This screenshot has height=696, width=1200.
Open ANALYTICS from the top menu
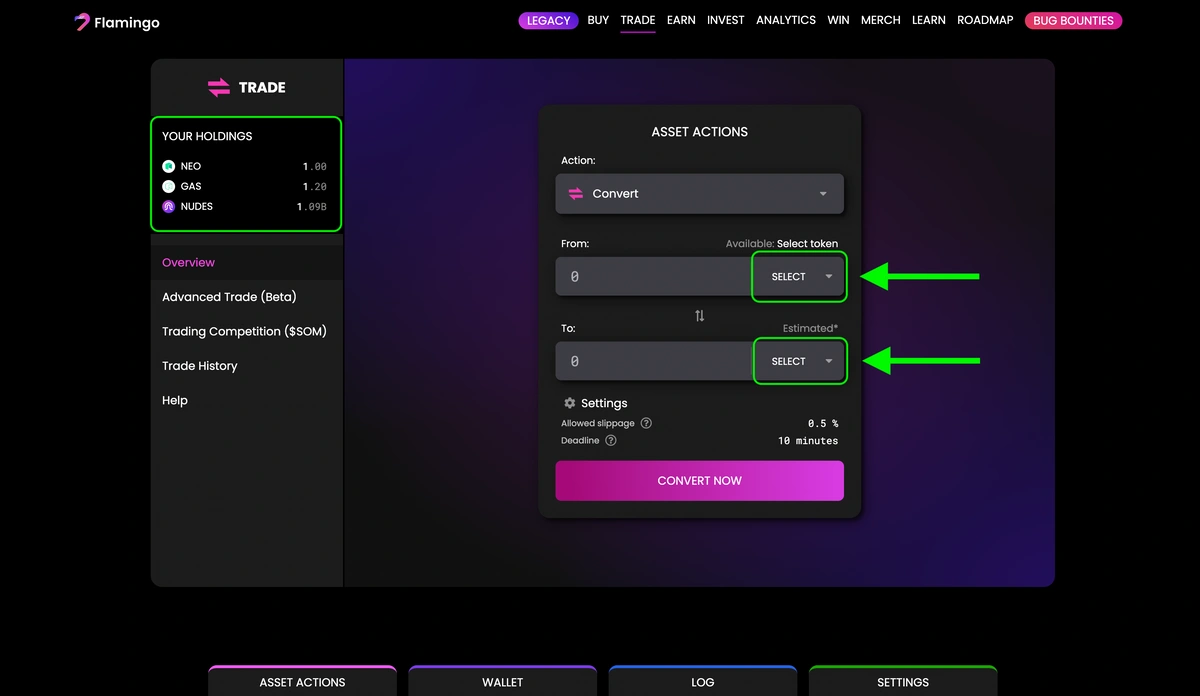pyautogui.click(x=786, y=20)
